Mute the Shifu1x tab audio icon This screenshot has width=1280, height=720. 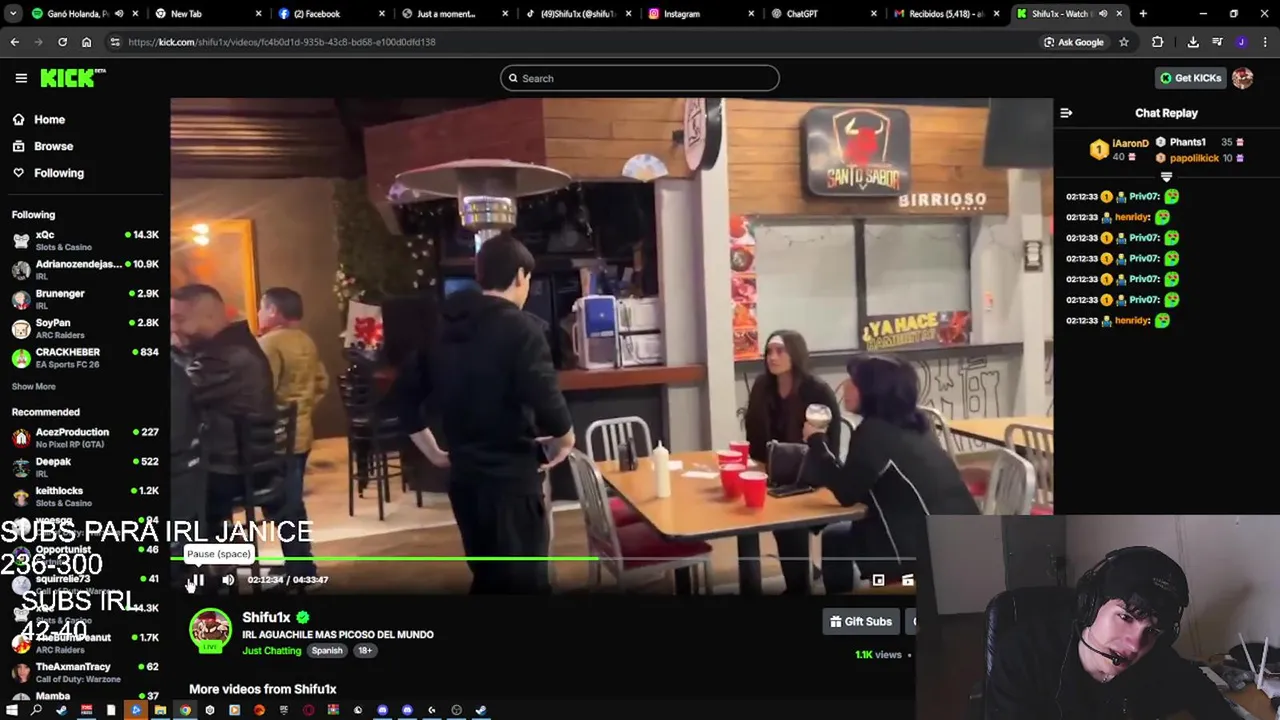click(1103, 14)
